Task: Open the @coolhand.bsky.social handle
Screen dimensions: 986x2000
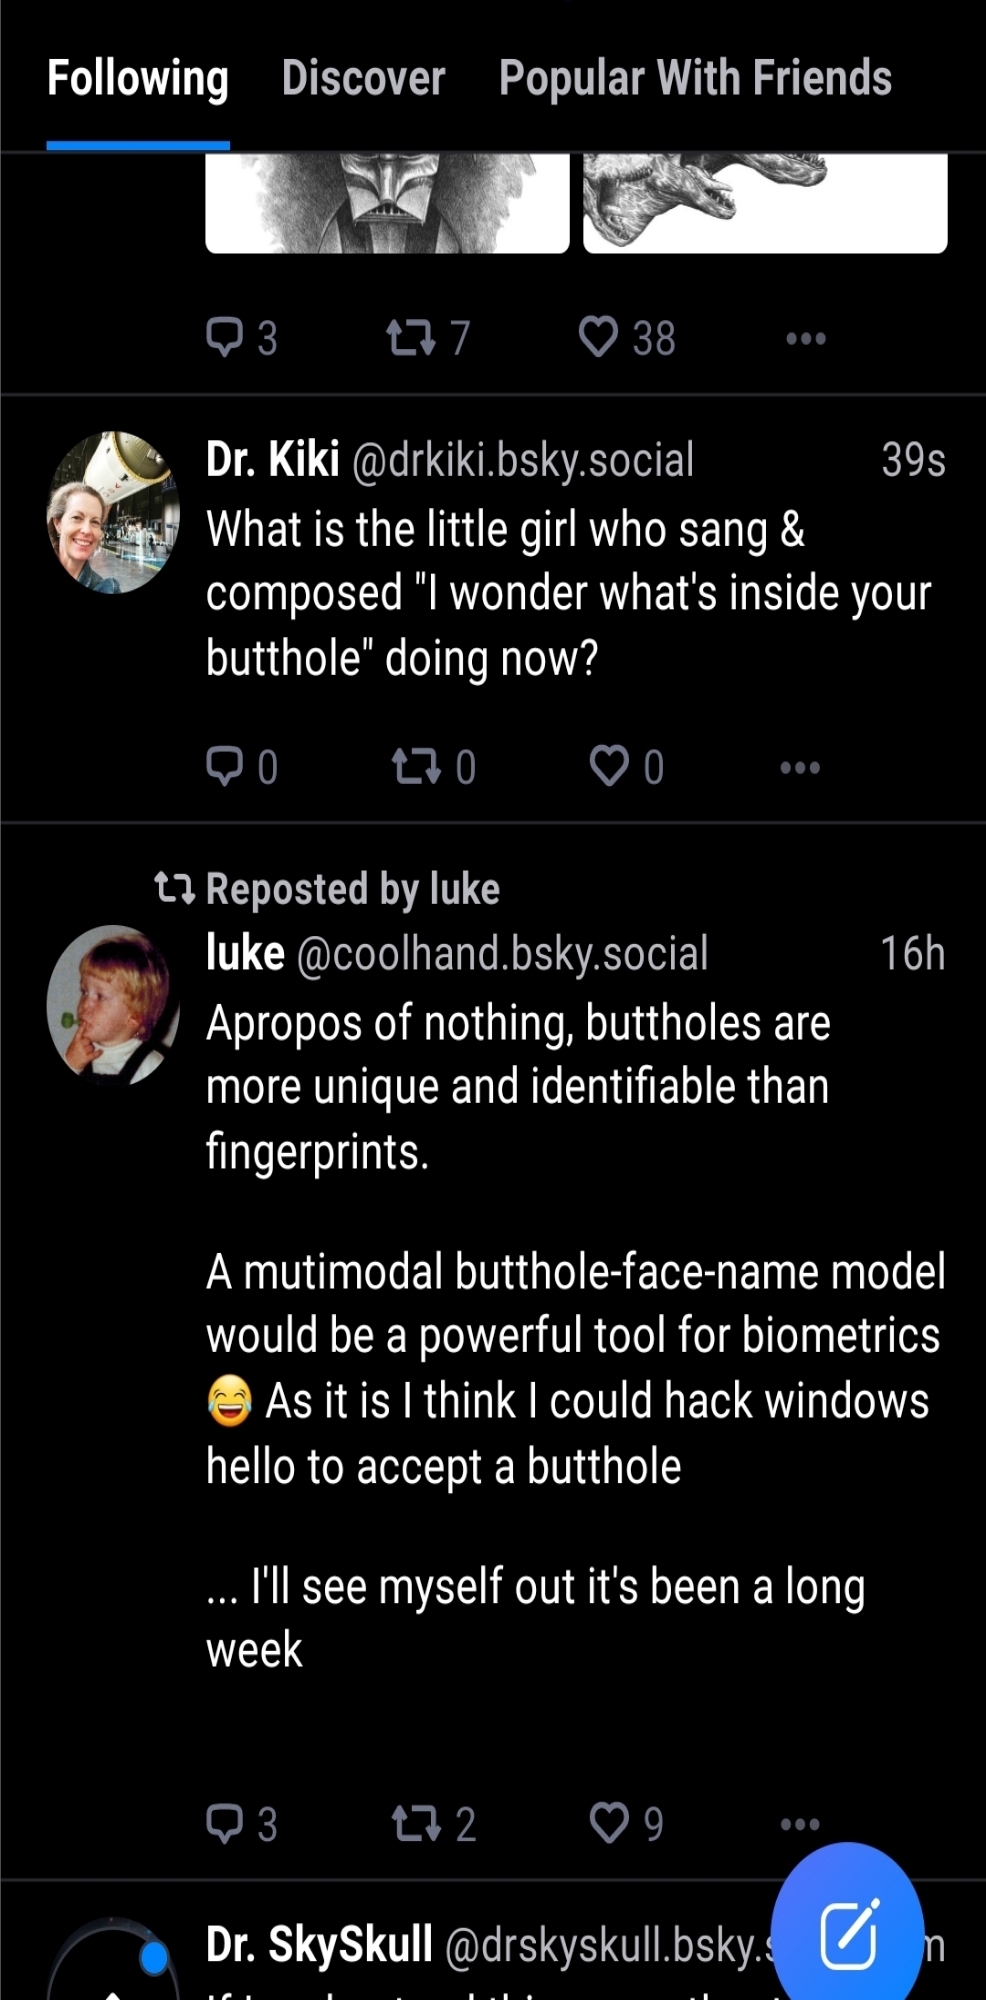Action: [502, 954]
